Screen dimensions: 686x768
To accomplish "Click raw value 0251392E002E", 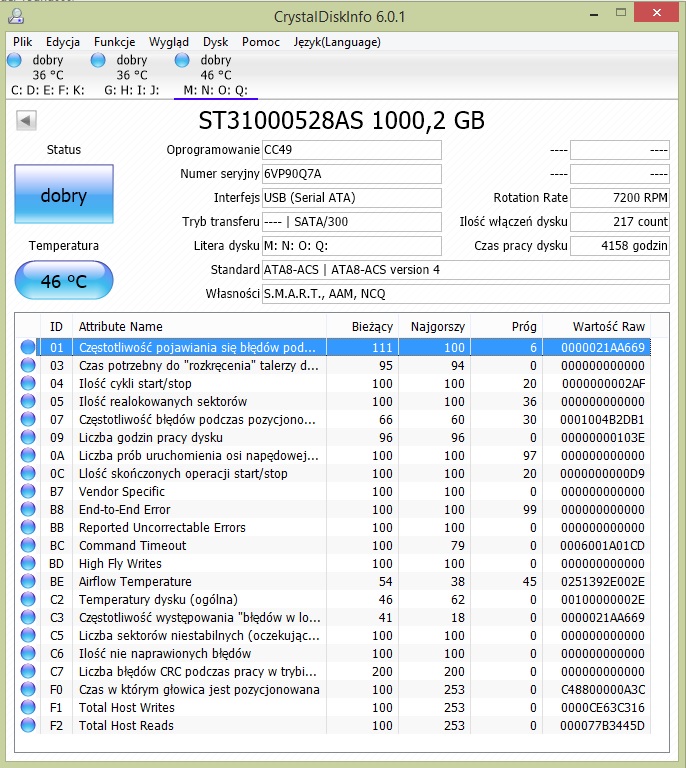I will click(603, 582).
